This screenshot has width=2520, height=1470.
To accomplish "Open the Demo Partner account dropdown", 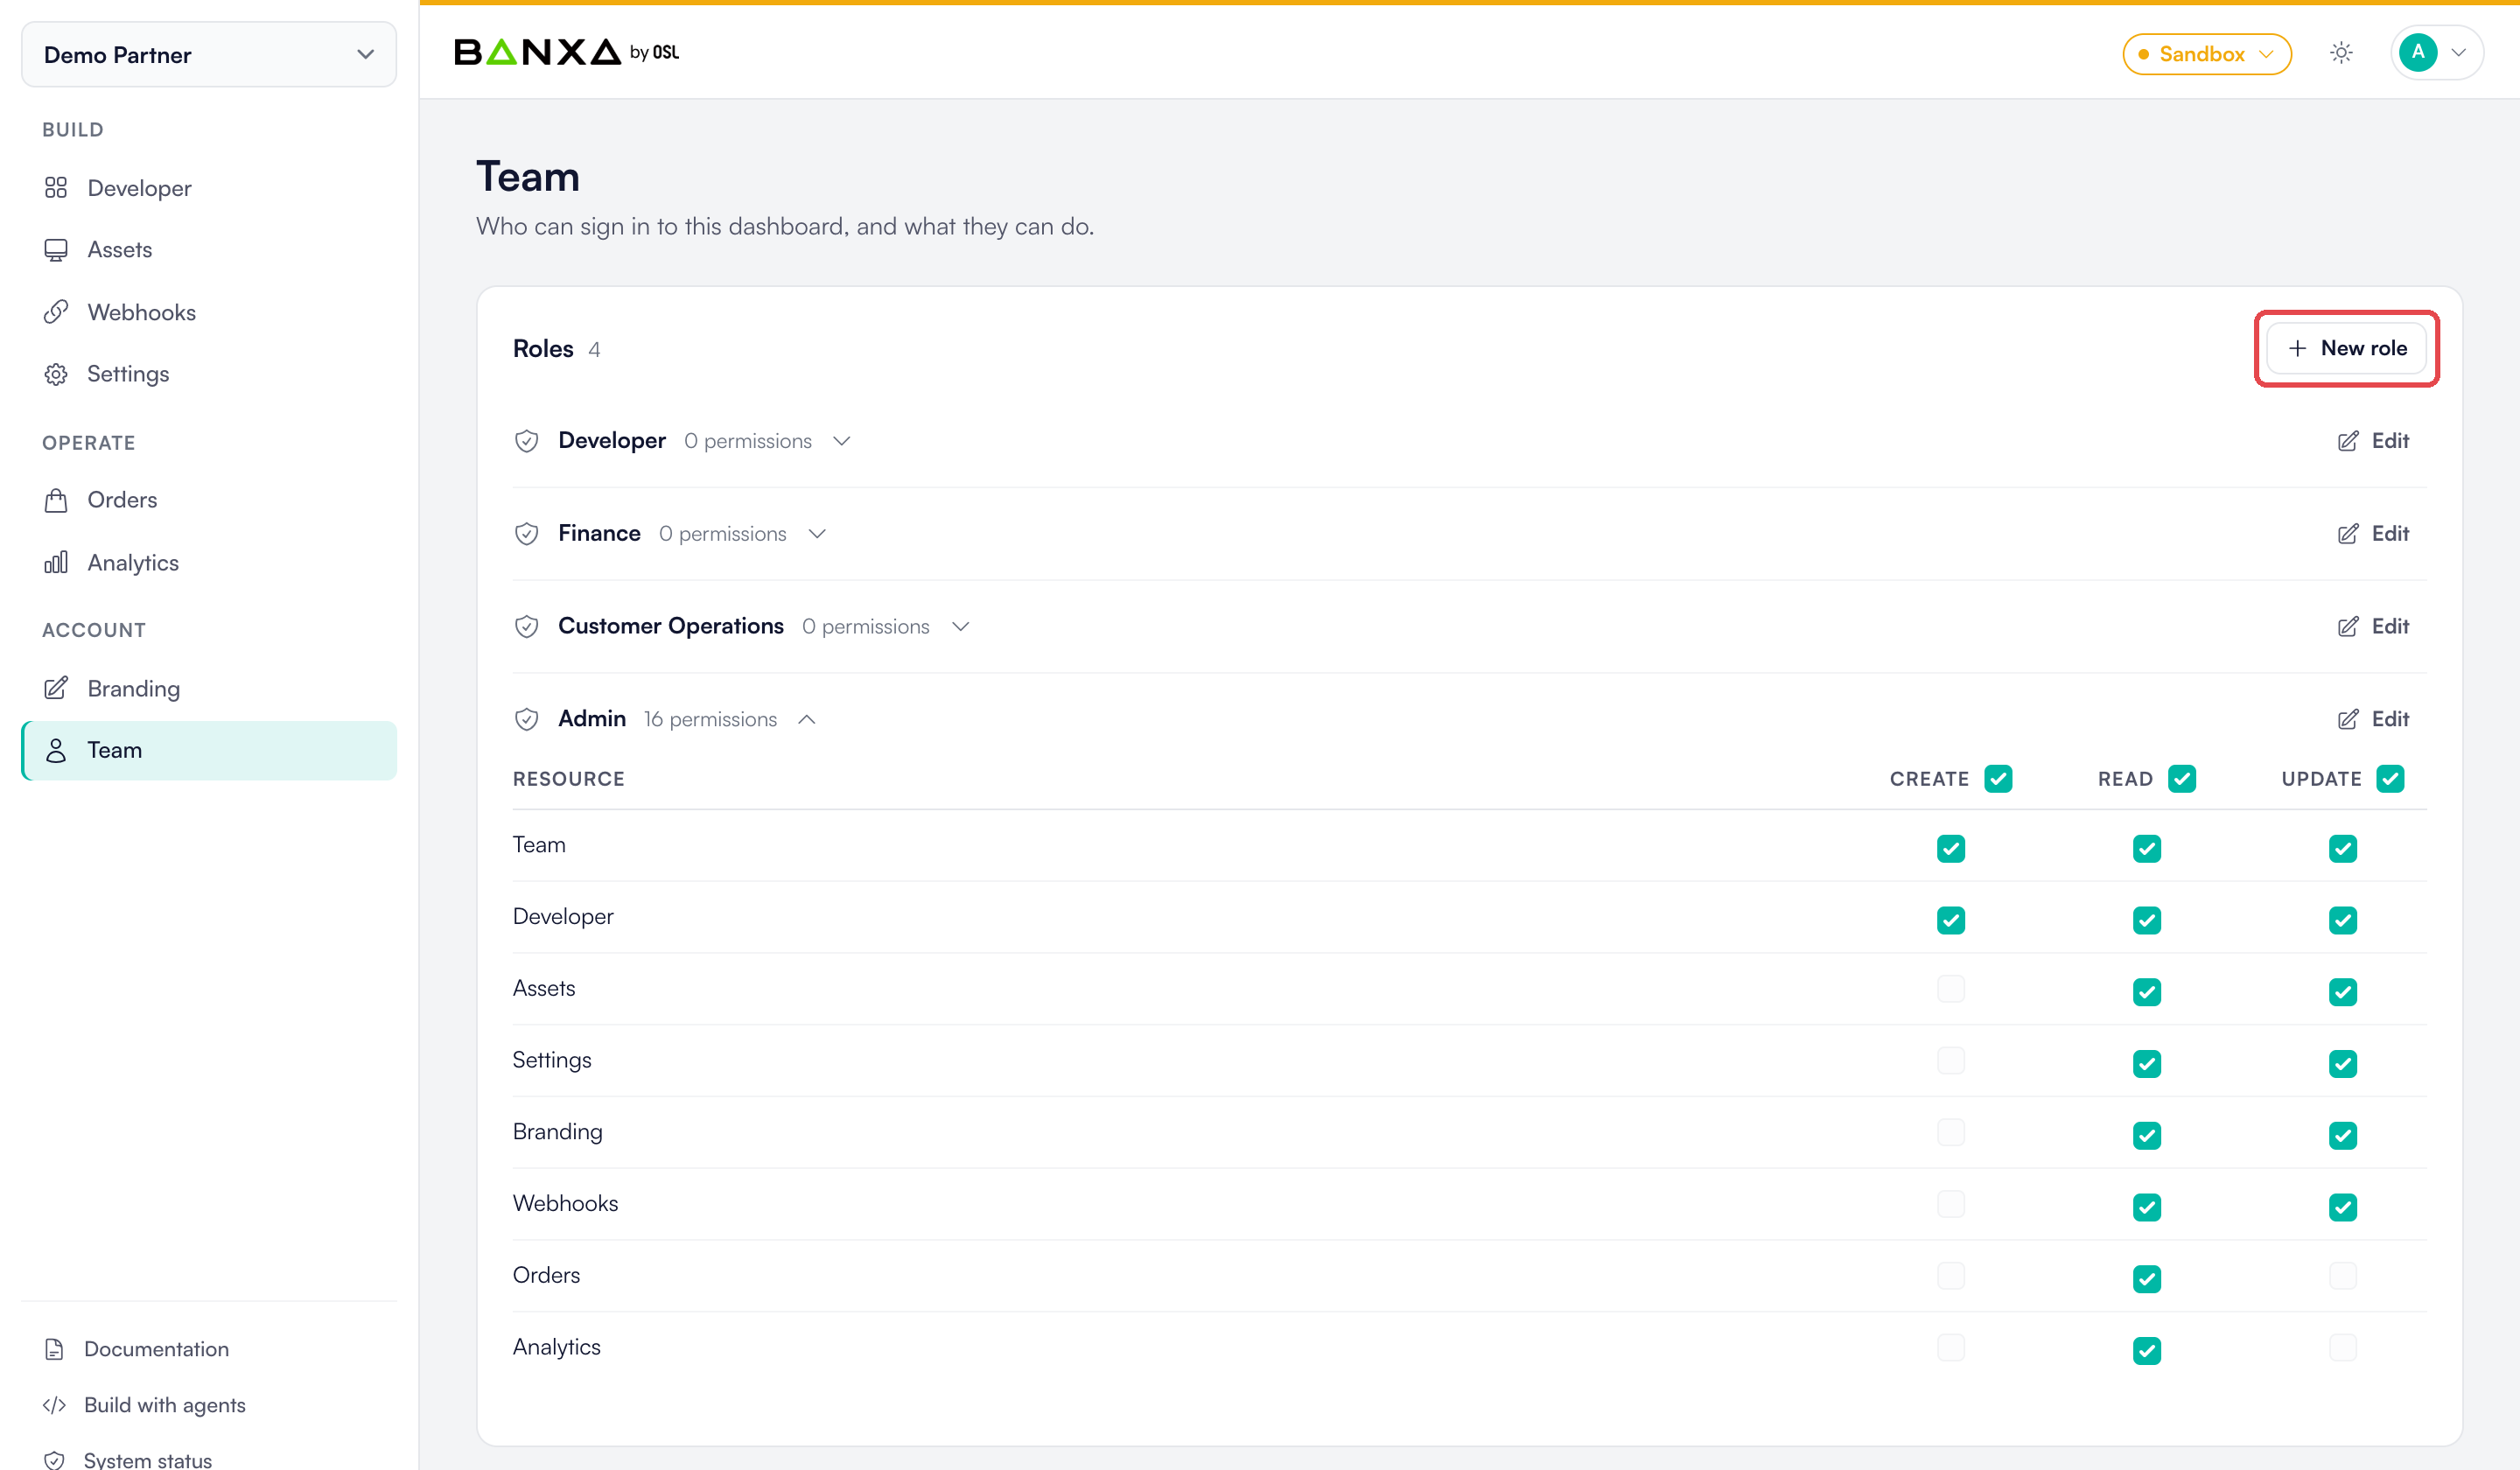I will click(209, 54).
